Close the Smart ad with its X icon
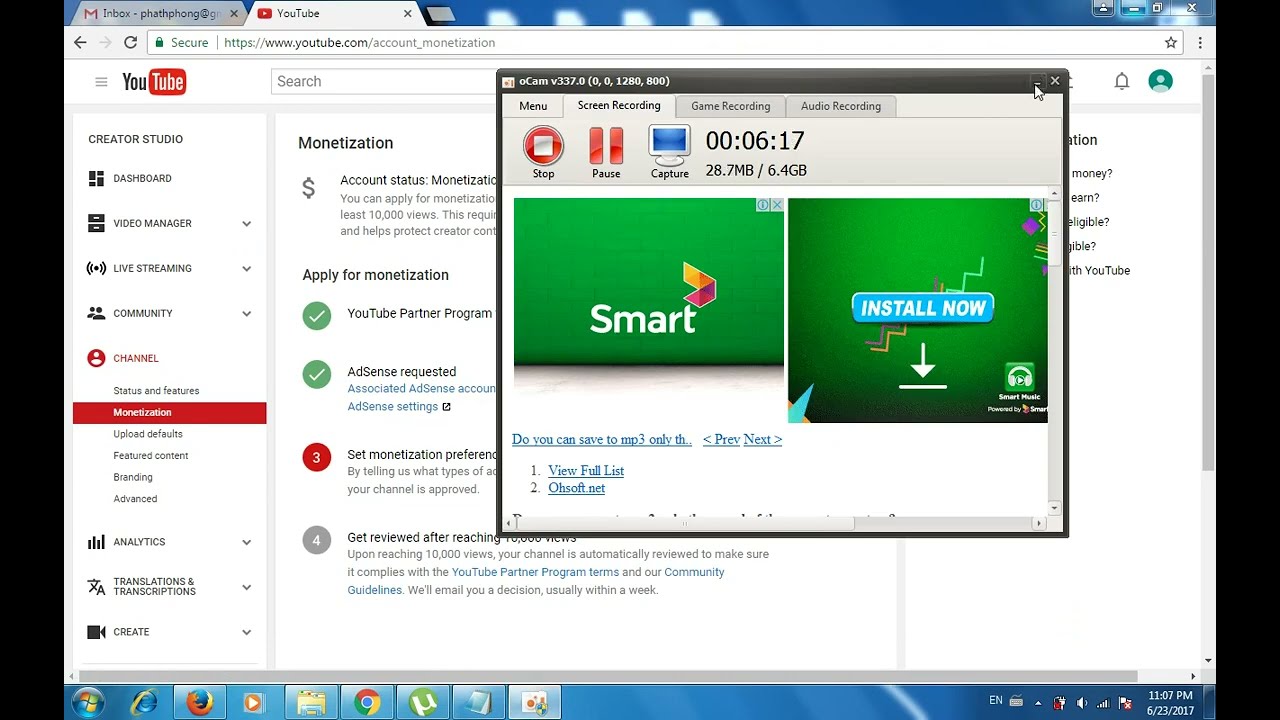The height and width of the screenshot is (720, 1280). click(x=777, y=205)
